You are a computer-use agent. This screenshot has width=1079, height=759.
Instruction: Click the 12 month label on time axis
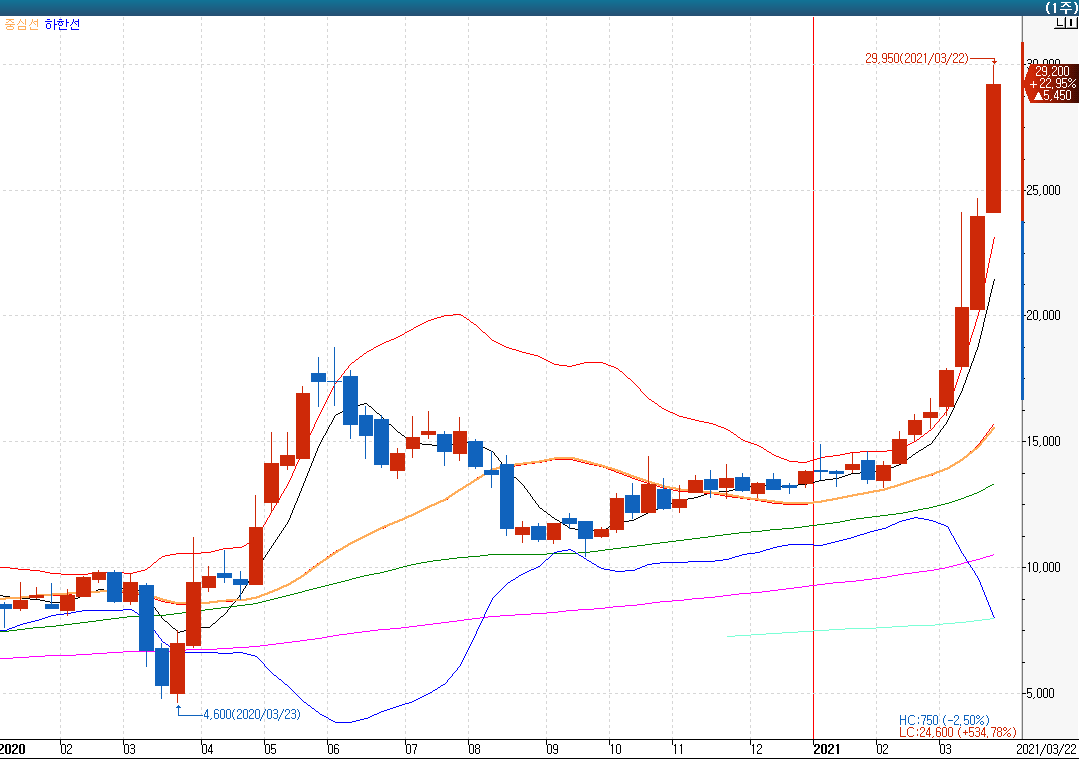point(755,748)
